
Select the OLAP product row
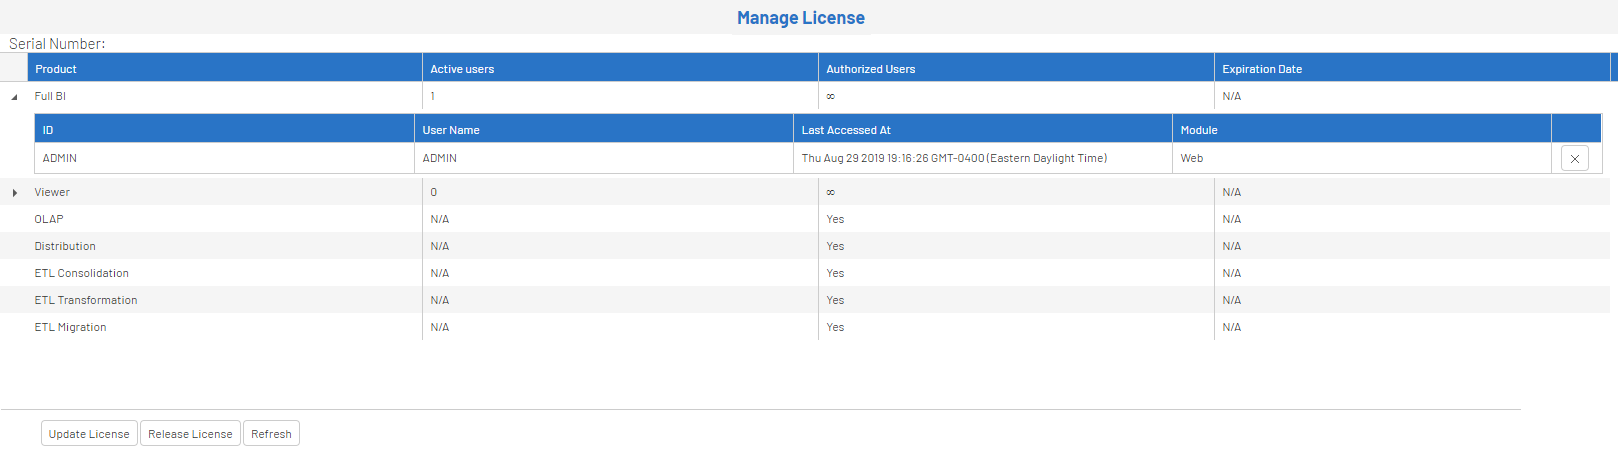pyautogui.click(x=49, y=219)
